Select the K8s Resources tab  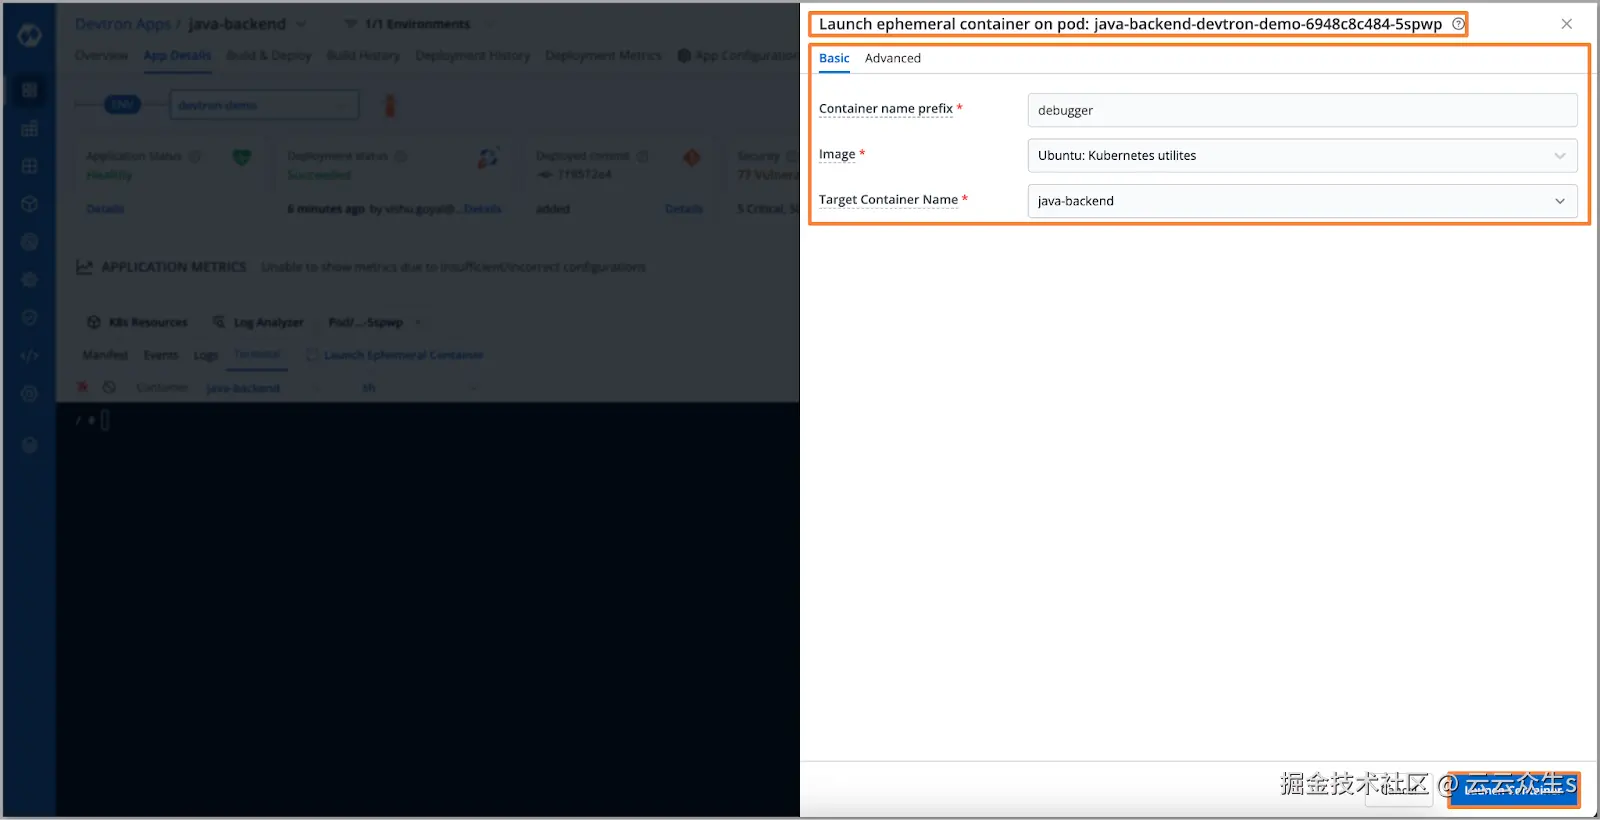(x=137, y=322)
